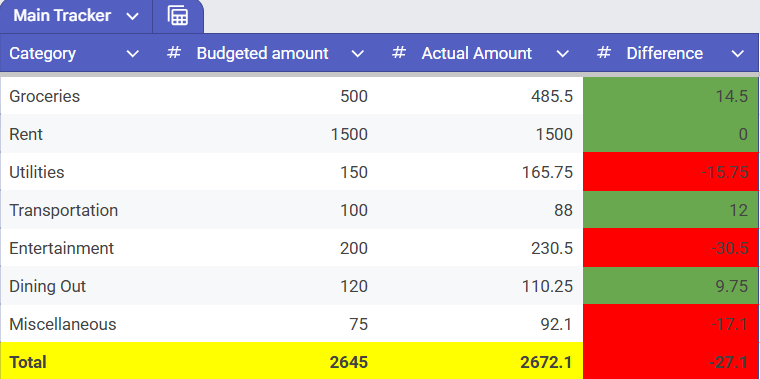Screen dimensions: 760x379
Task: Click the total actual value 2672.1
Action: 547,362
